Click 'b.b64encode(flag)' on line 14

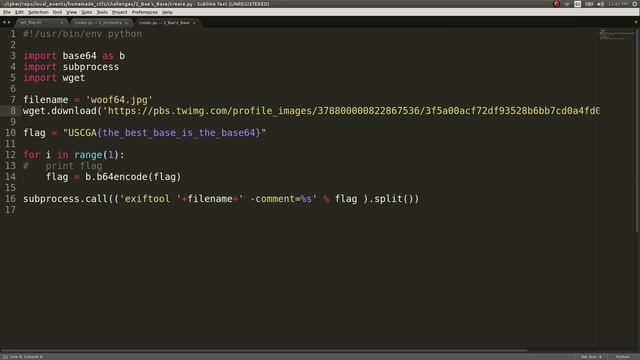click(133, 177)
